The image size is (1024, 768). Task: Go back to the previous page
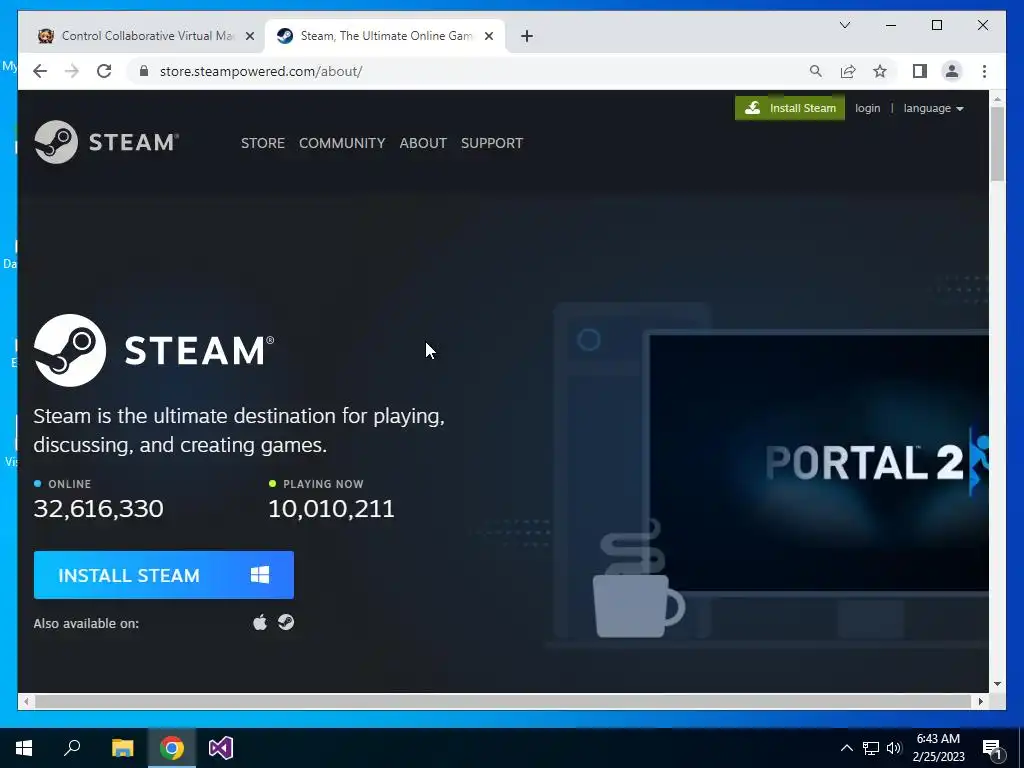(x=40, y=71)
